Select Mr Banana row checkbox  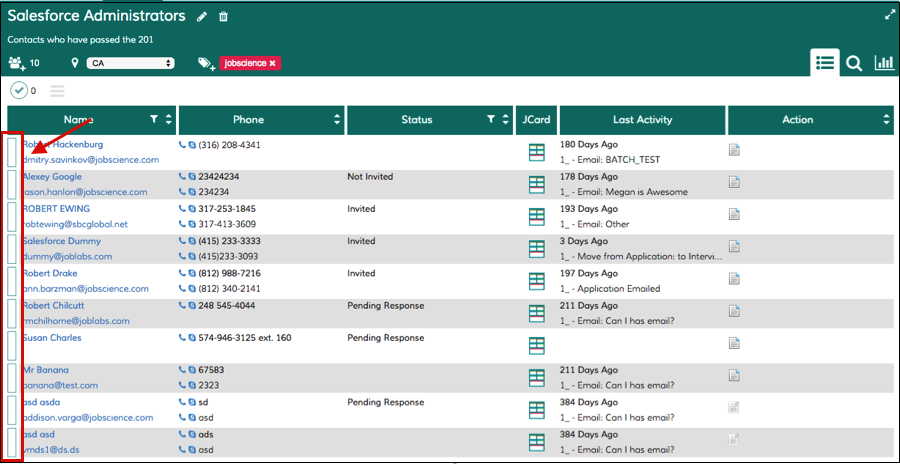coord(11,377)
